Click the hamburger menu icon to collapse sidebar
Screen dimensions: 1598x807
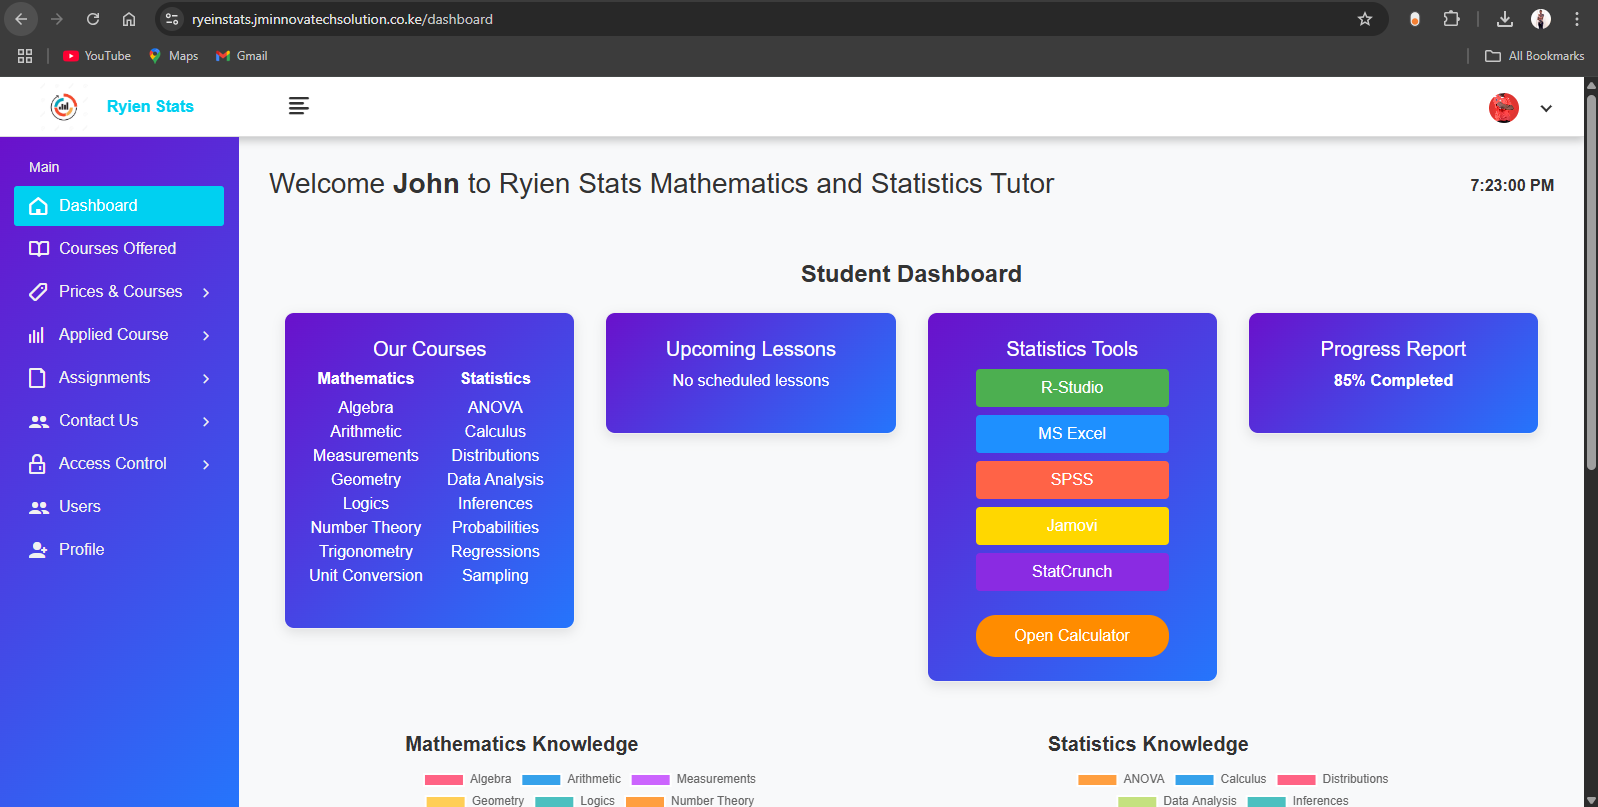[x=298, y=106]
